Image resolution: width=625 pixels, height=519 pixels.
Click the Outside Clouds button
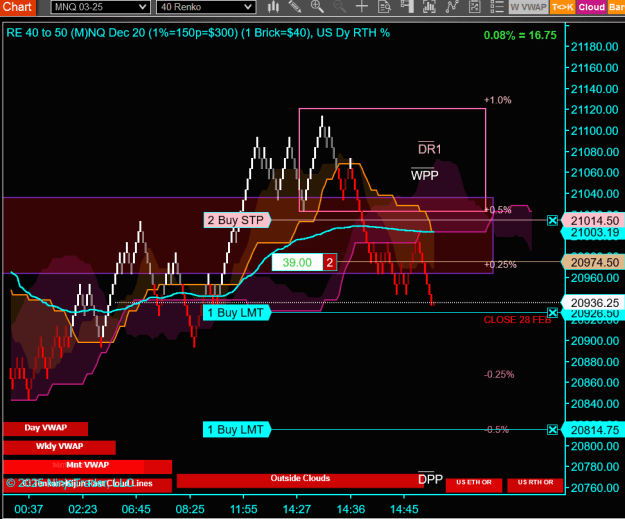pos(300,480)
